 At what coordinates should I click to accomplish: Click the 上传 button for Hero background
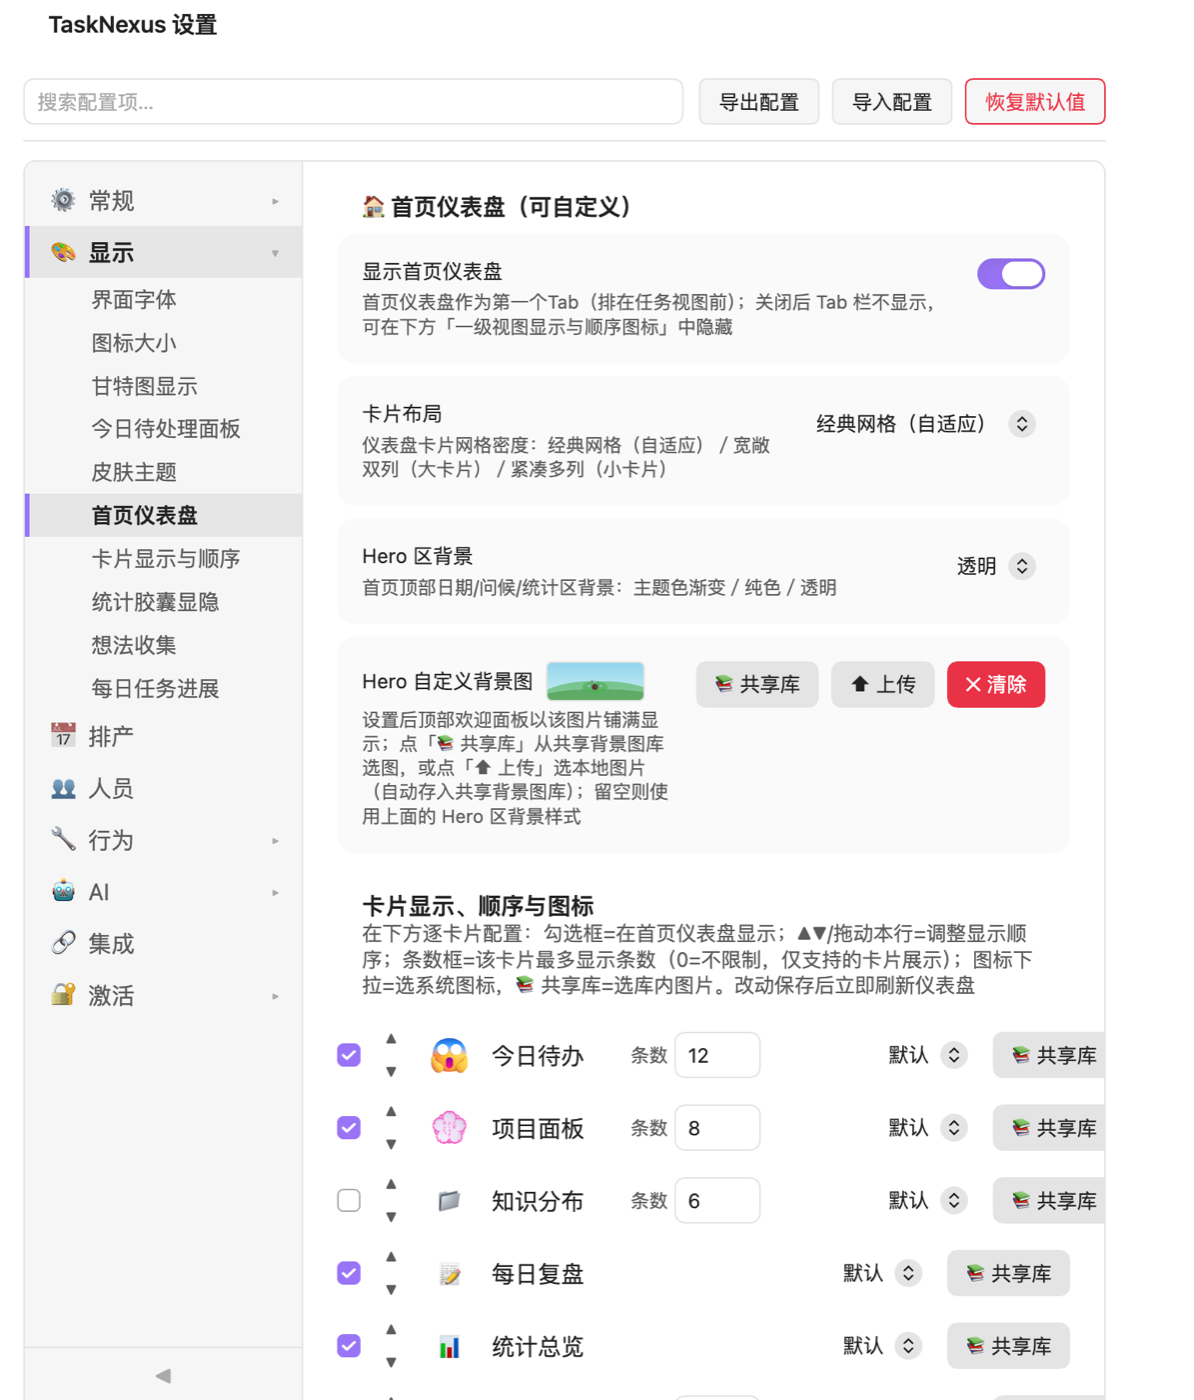883,684
